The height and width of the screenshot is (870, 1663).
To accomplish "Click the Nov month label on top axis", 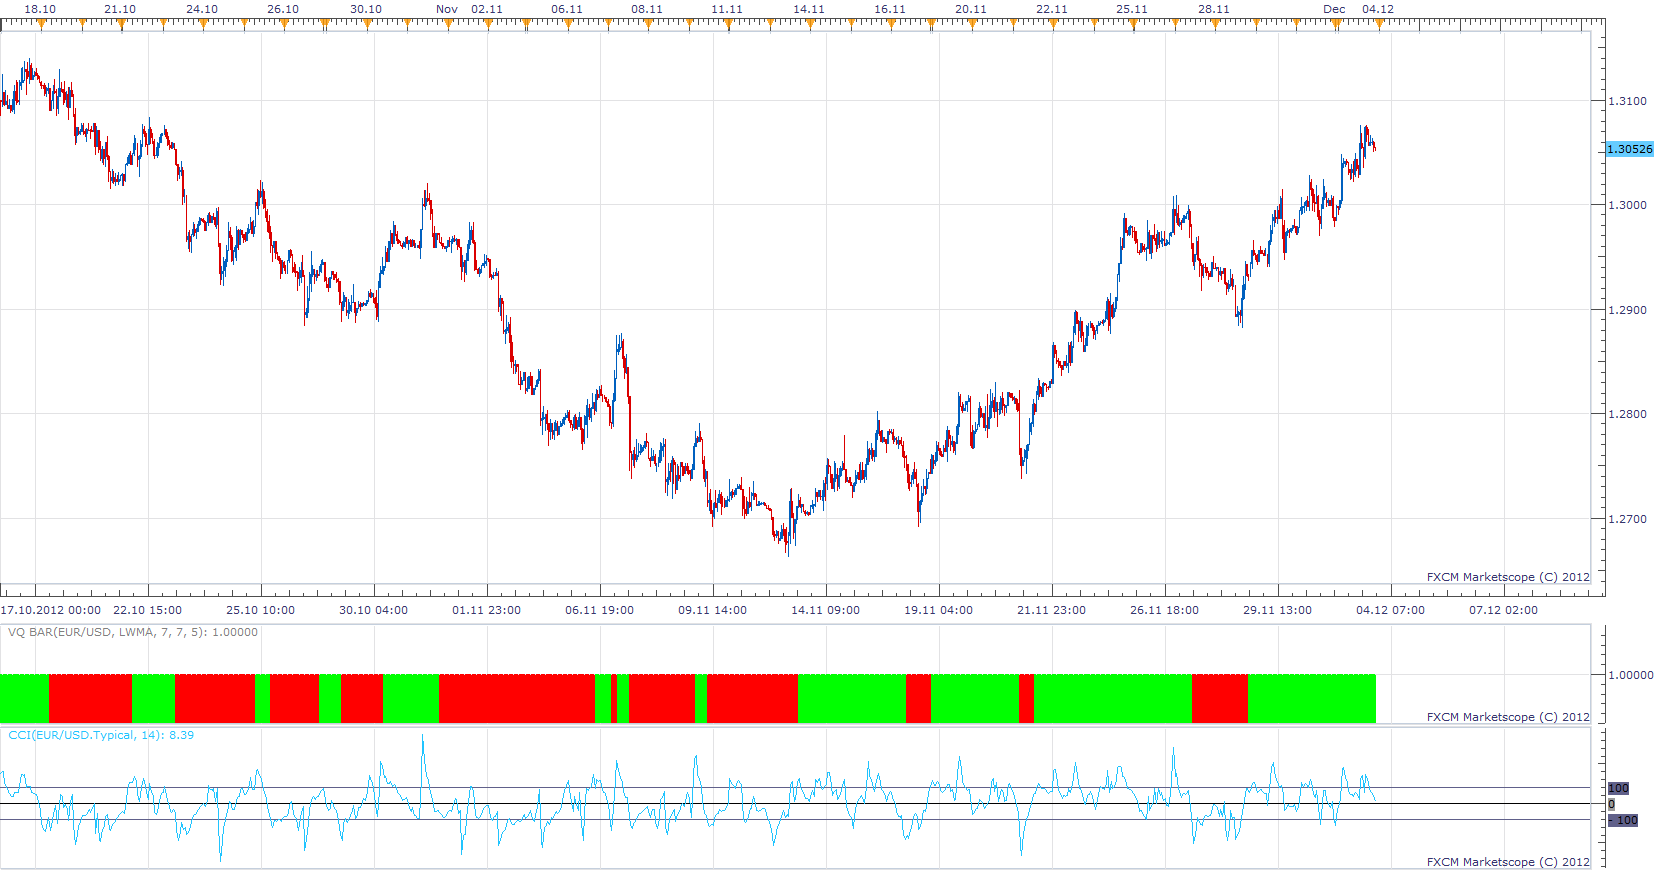I will click(x=447, y=9).
